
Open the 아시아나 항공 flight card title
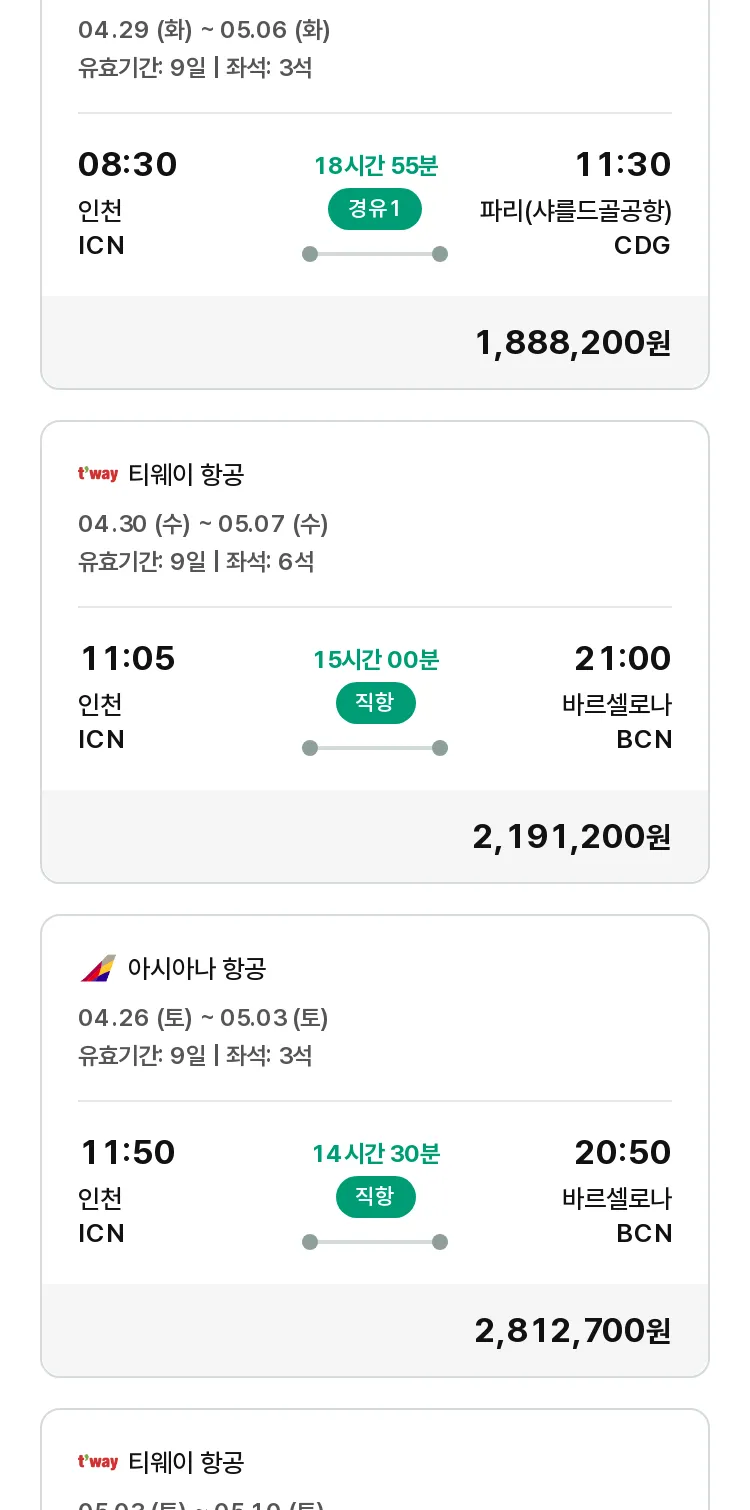point(197,968)
